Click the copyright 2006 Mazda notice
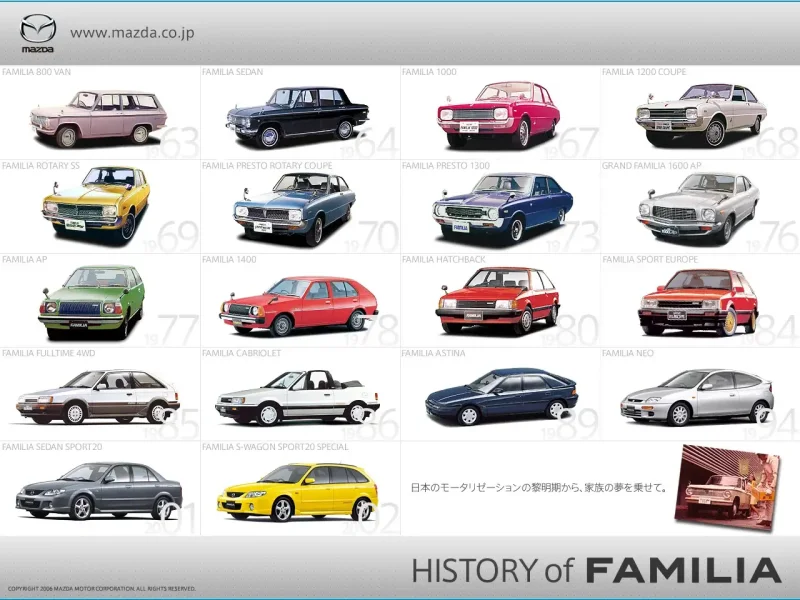800x600 pixels. click(x=102, y=589)
